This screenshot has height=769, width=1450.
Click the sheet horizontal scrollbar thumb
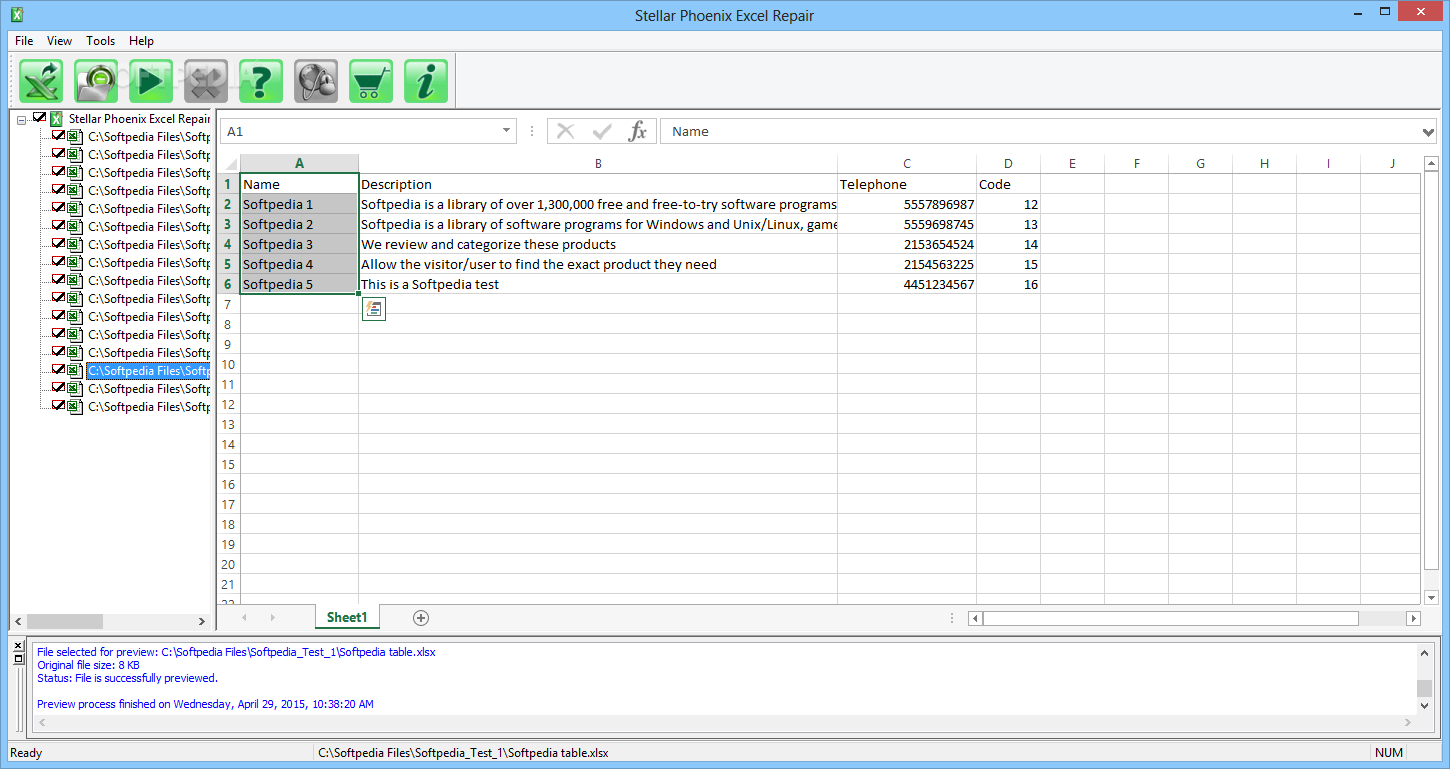[x=1170, y=618]
